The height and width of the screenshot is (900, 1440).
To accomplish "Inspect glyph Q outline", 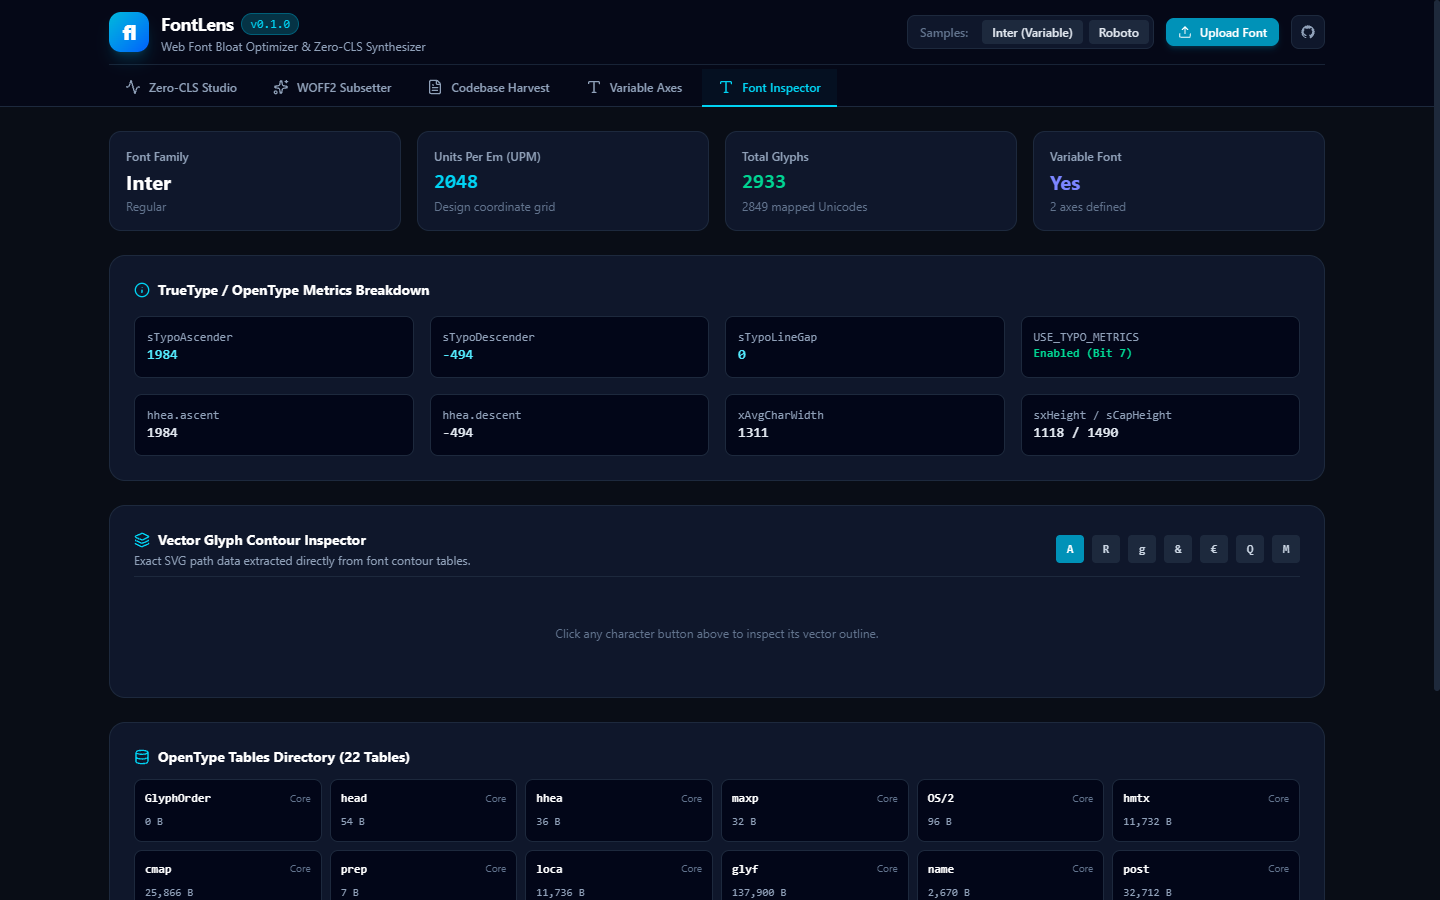I will tap(1250, 549).
